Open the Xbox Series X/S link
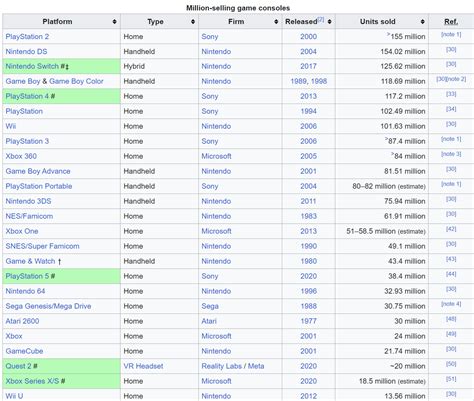Screen dimensions: 474x401 tap(32, 381)
